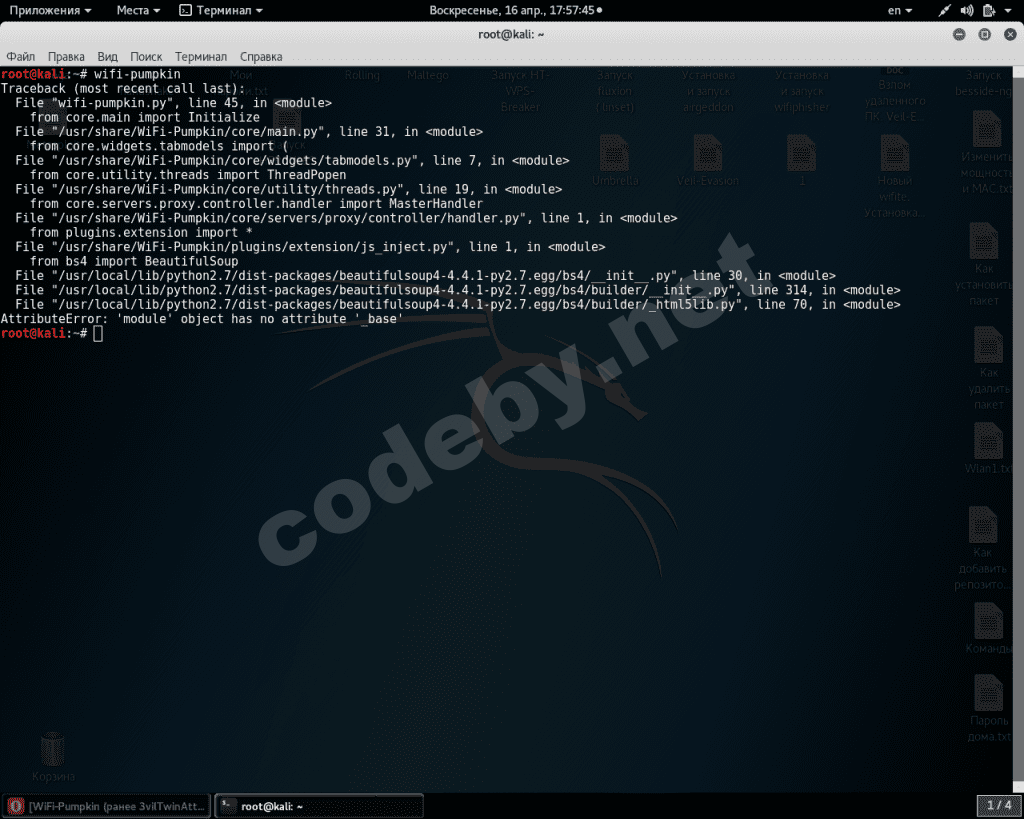The height and width of the screenshot is (819, 1024).
Task: Select root@kali terminal in taskbar
Action: coord(319,806)
